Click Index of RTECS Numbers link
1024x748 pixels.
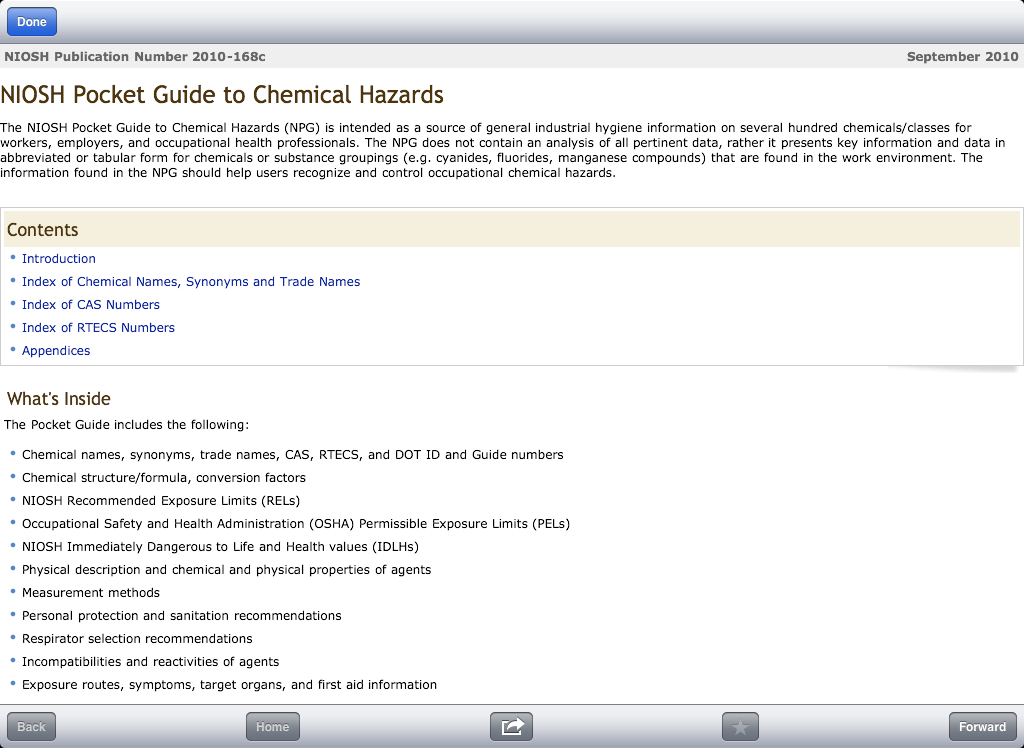pyautogui.click(x=98, y=328)
